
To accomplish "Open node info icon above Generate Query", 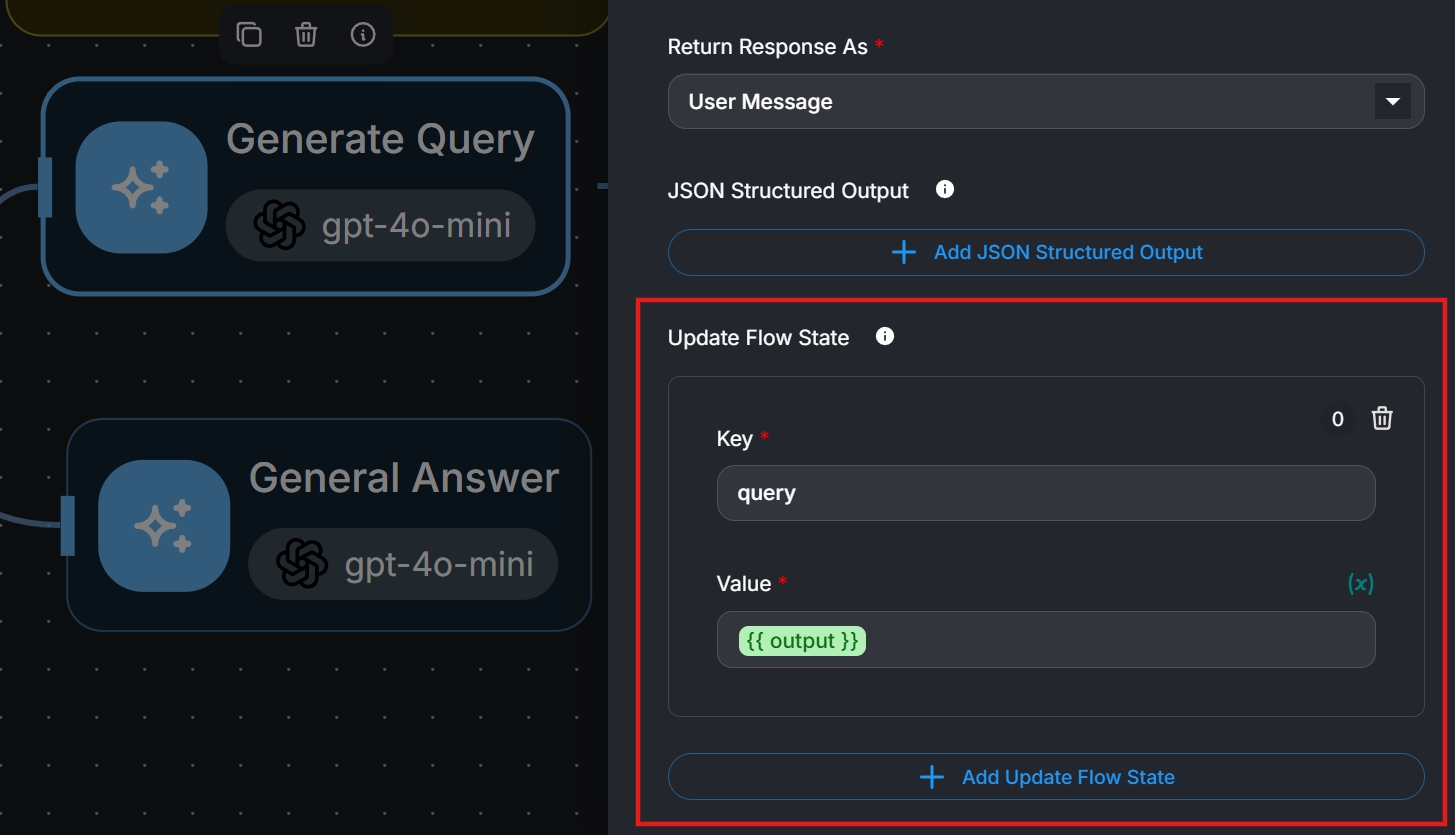I will coord(363,35).
